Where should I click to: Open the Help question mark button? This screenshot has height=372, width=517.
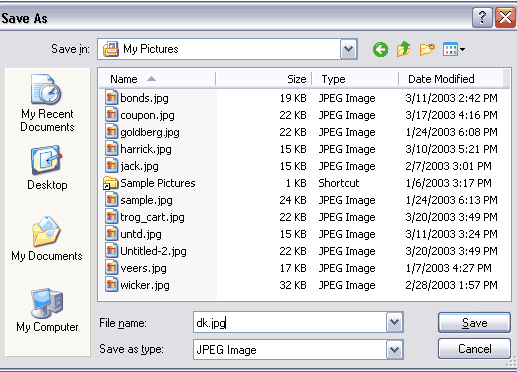coord(482,17)
